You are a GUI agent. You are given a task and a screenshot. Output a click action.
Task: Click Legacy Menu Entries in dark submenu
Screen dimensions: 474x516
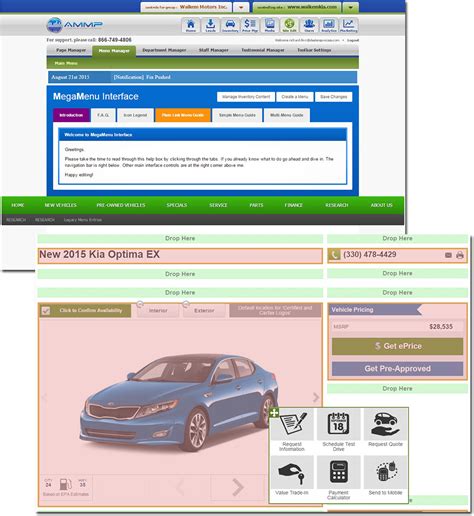[83, 220]
